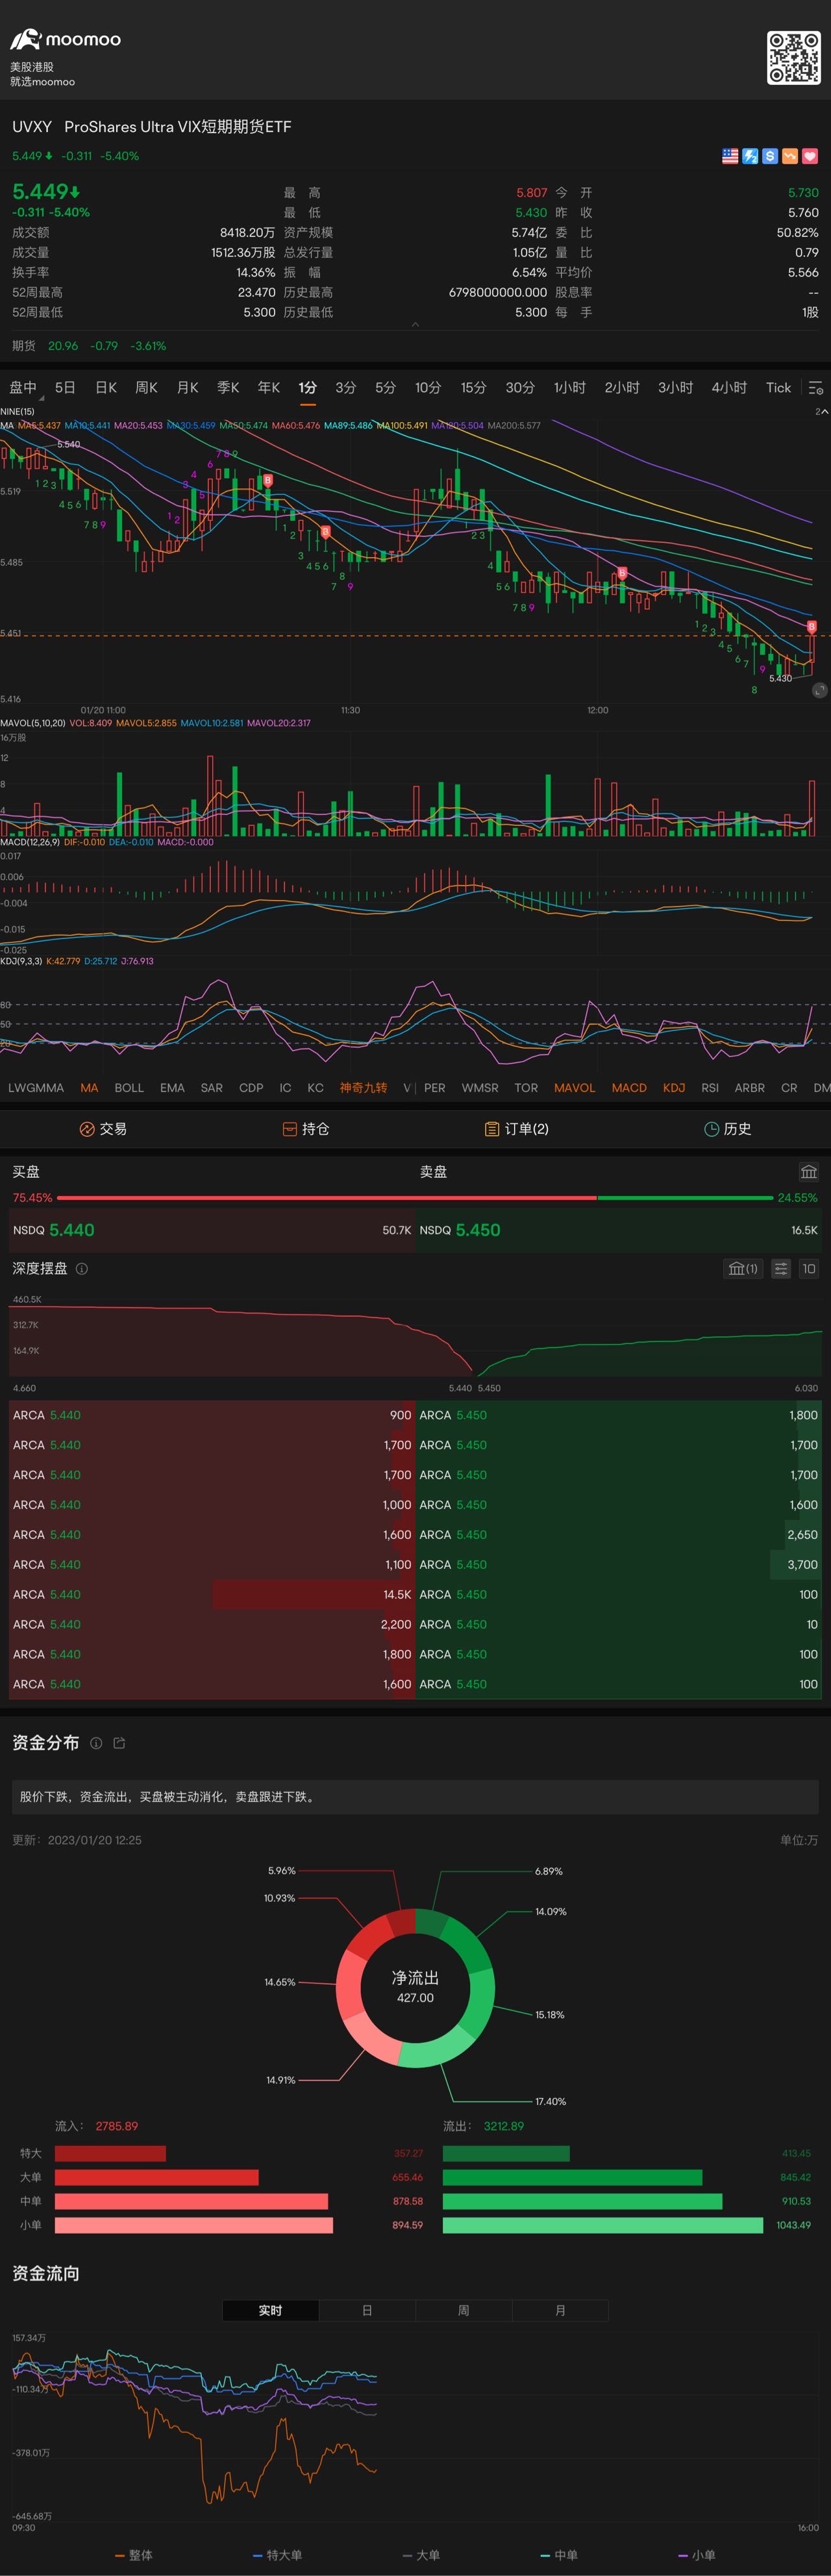Toggle 中单 line in flow legend
The width and height of the screenshot is (831, 2576).
tap(559, 2555)
